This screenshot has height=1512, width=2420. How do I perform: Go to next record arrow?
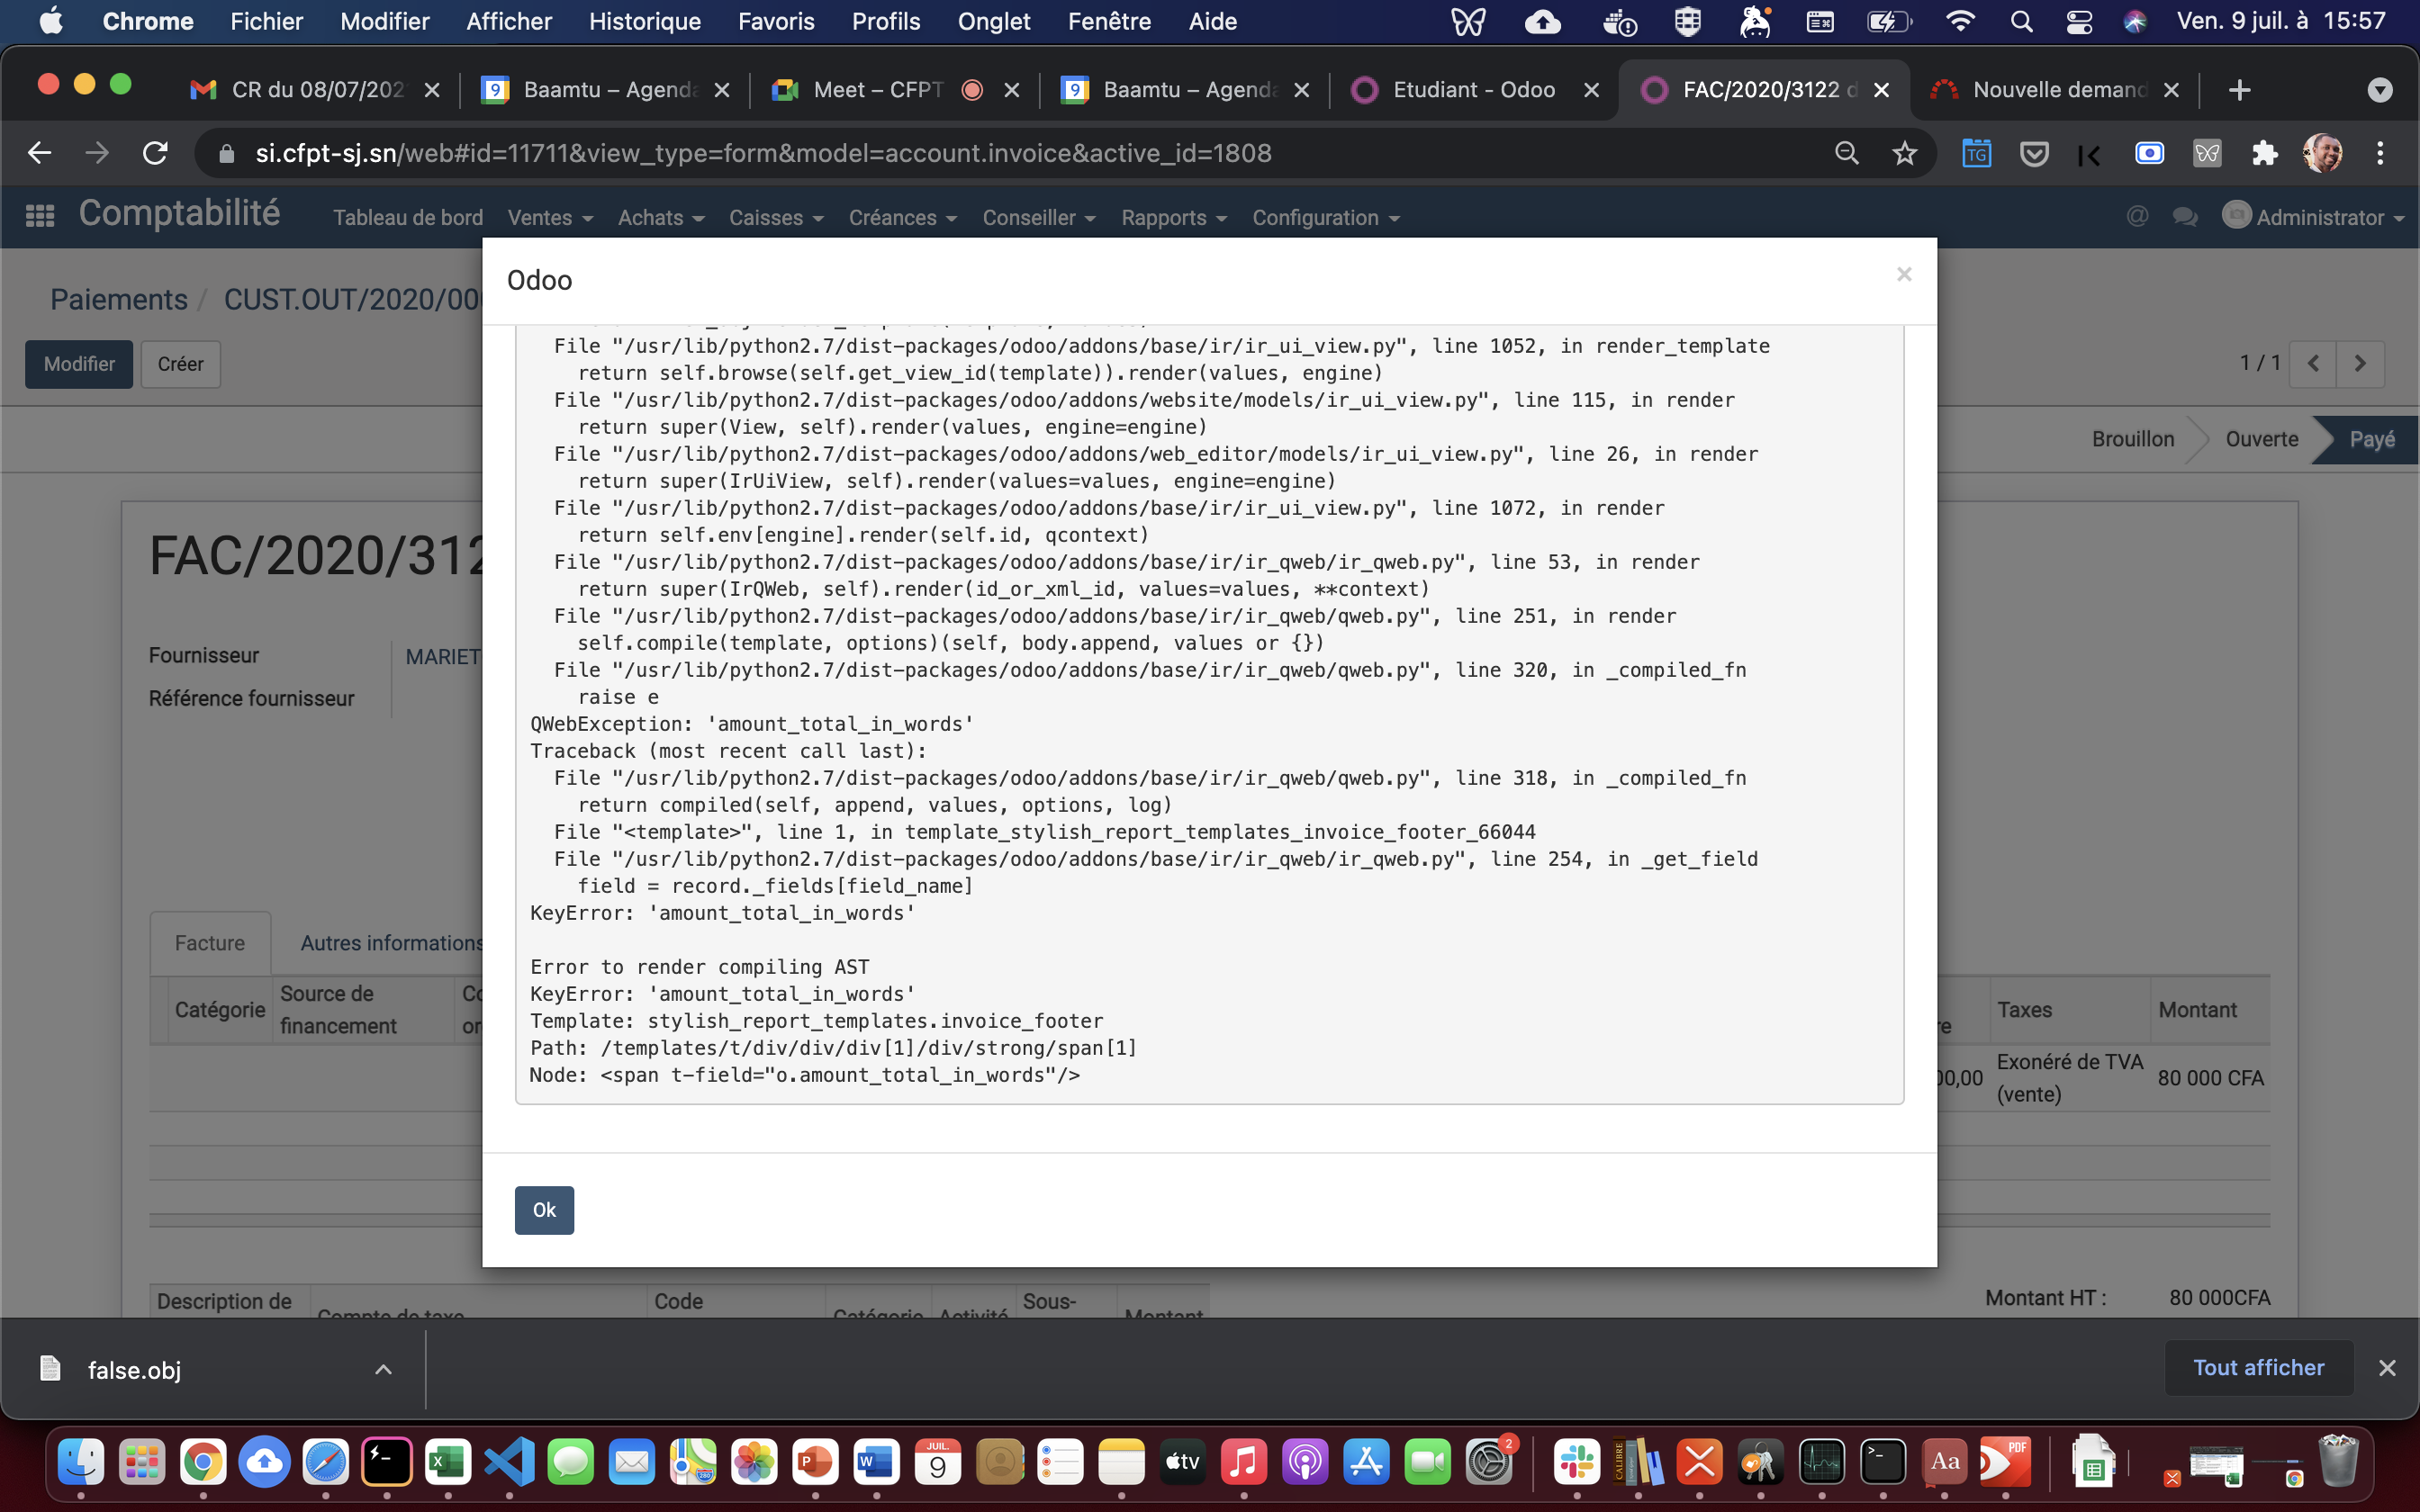coord(2360,364)
